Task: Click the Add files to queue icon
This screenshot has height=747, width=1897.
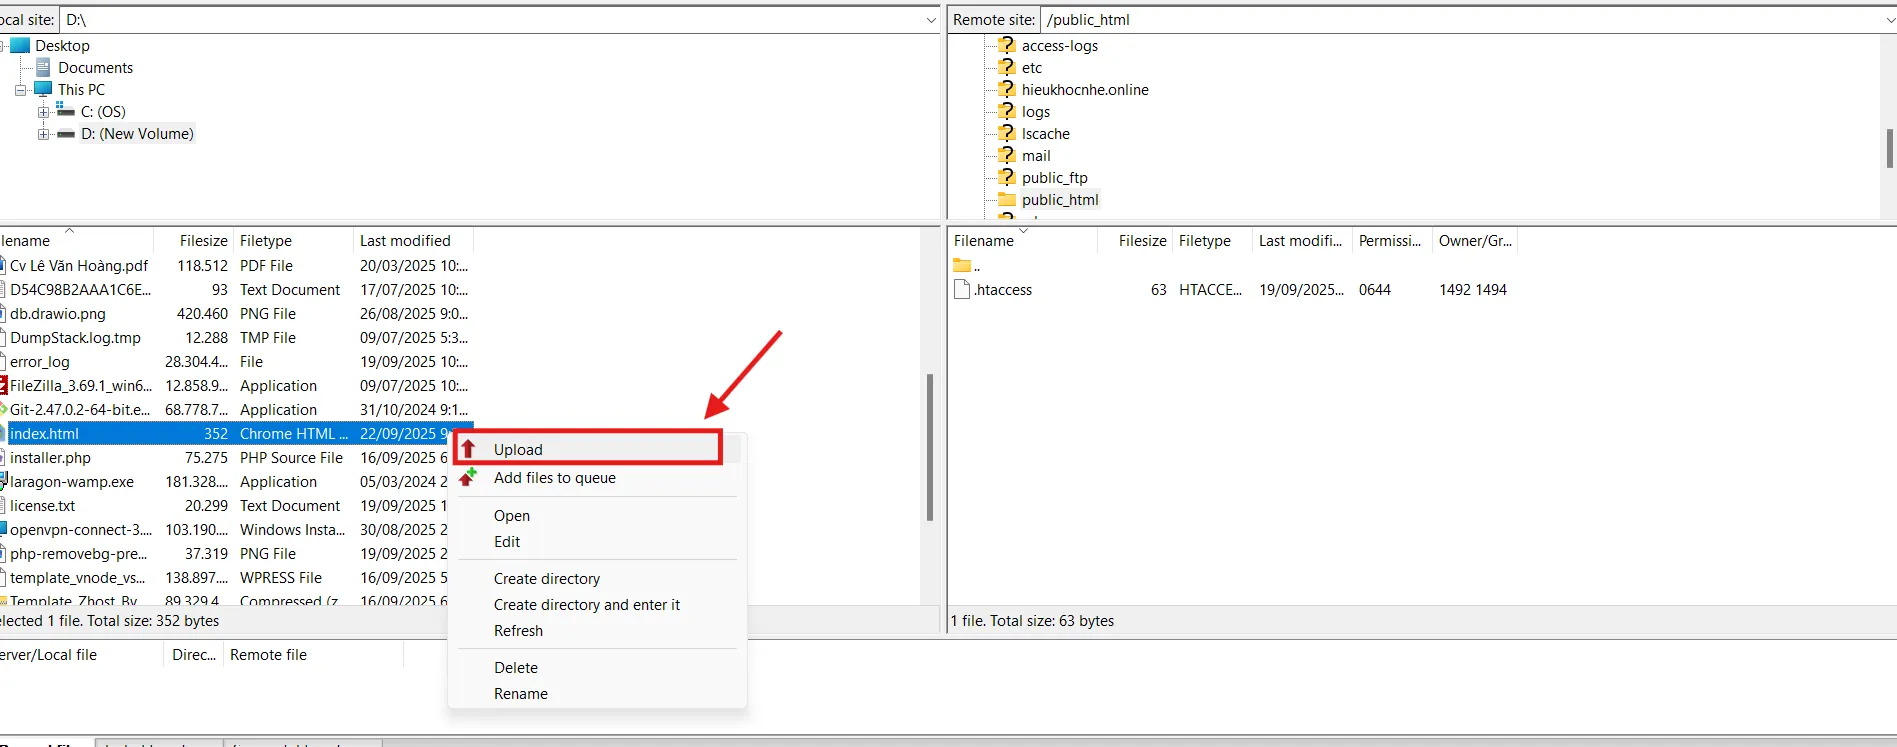Action: 468,478
